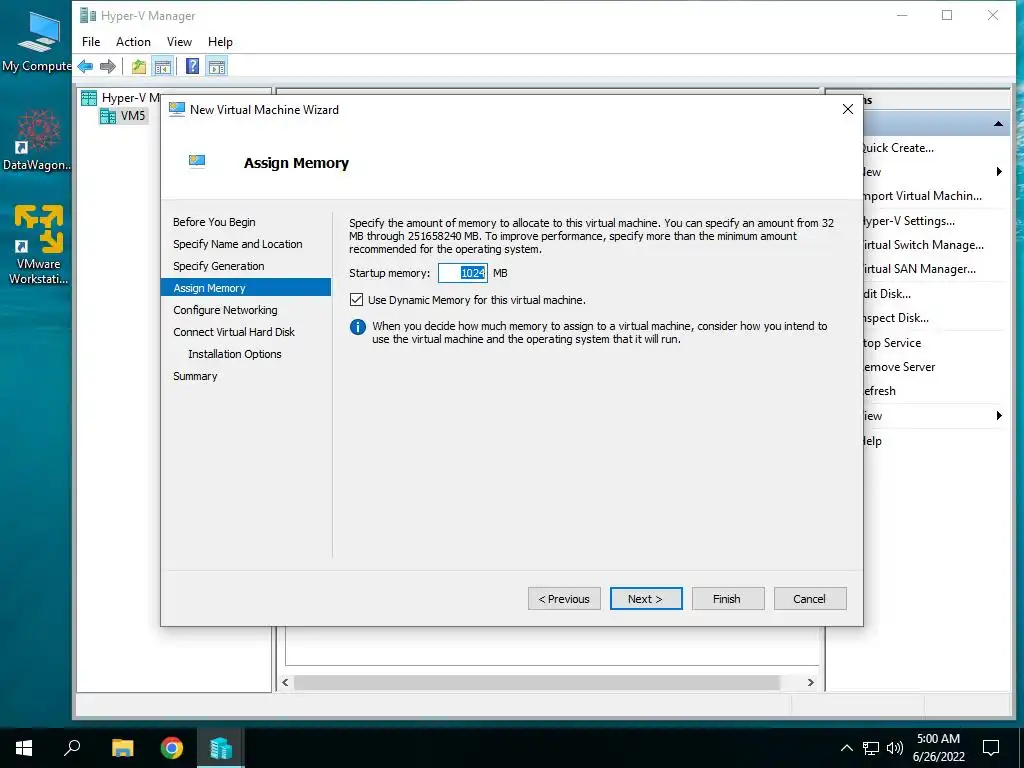The height and width of the screenshot is (768, 1024).
Task: Open Hyper-V Settings action
Action: coord(909,221)
